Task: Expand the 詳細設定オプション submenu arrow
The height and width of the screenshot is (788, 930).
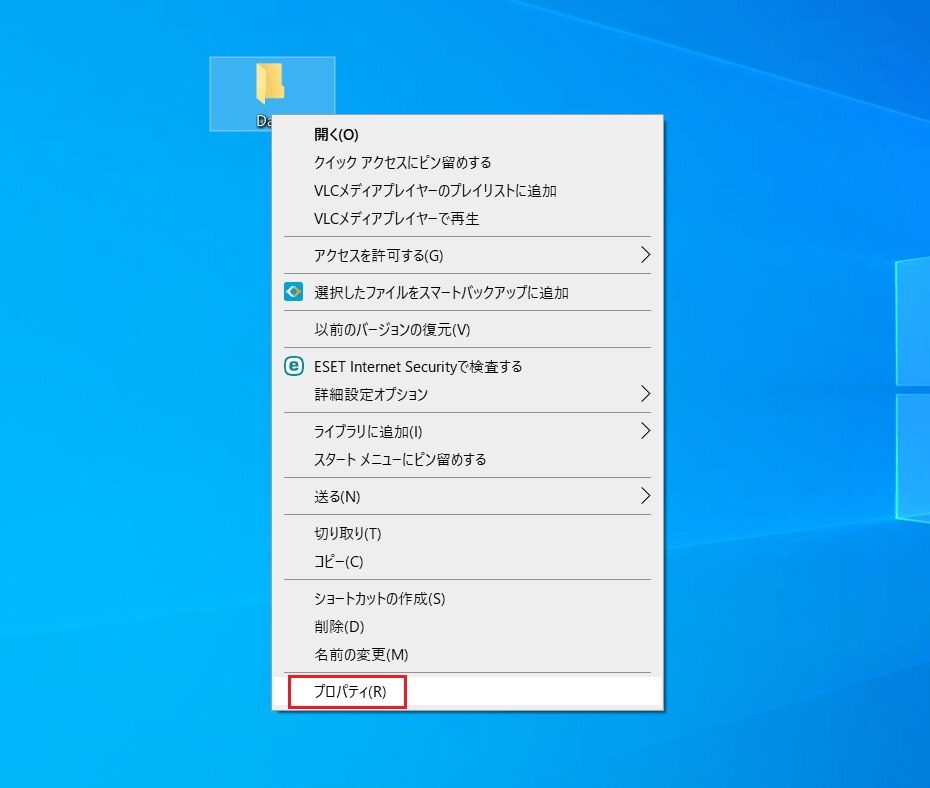Action: [x=645, y=394]
